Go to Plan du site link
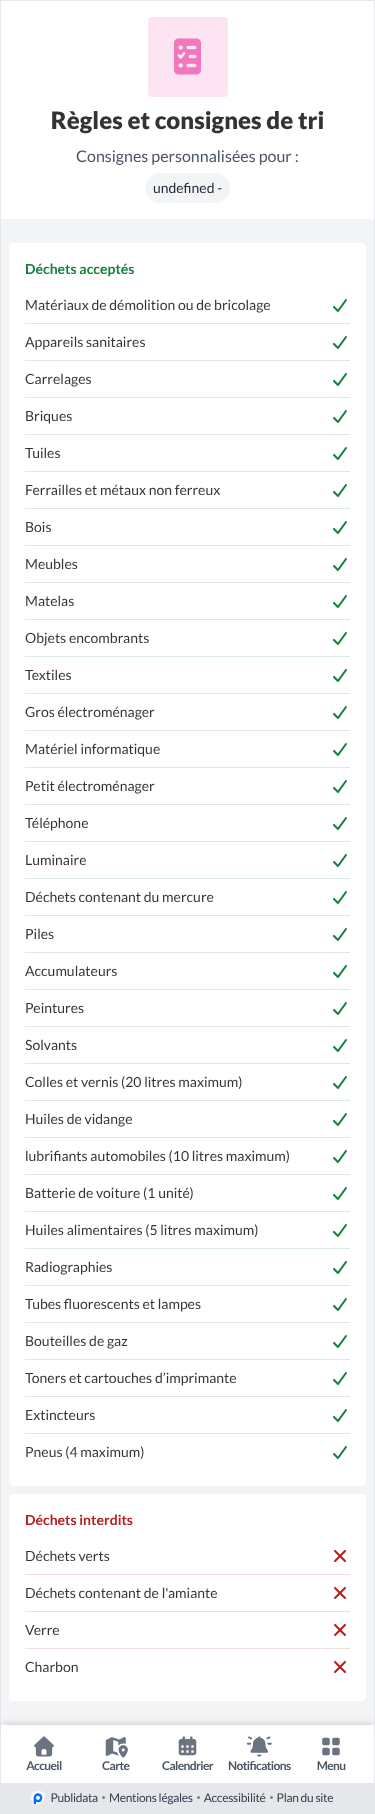This screenshot has height=1814, width=375. (x=305, y=1798)
